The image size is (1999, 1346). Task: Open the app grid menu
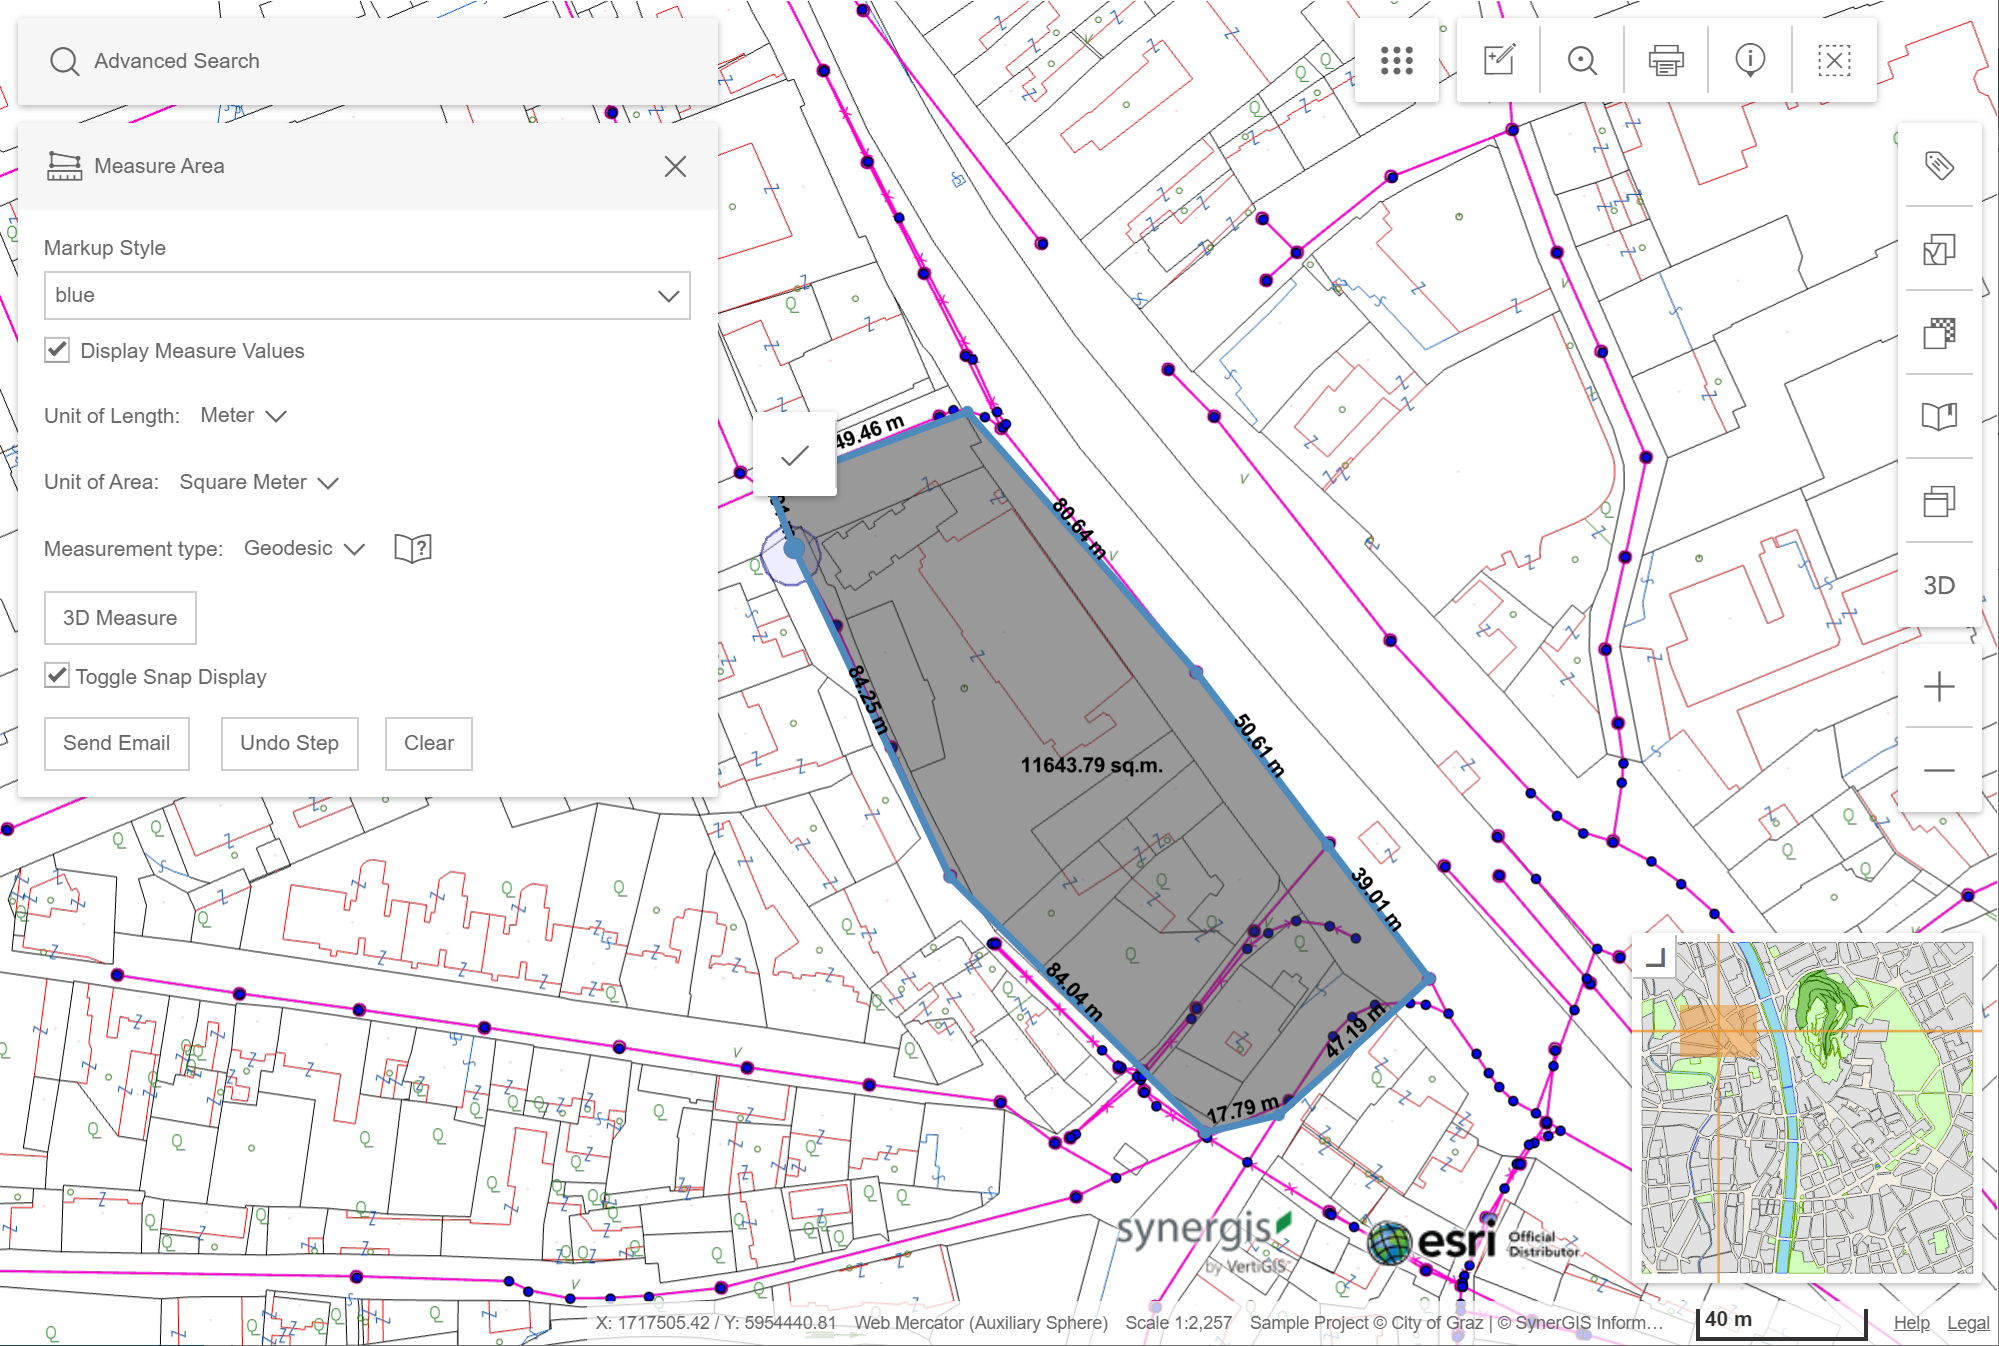[1396, 60]
